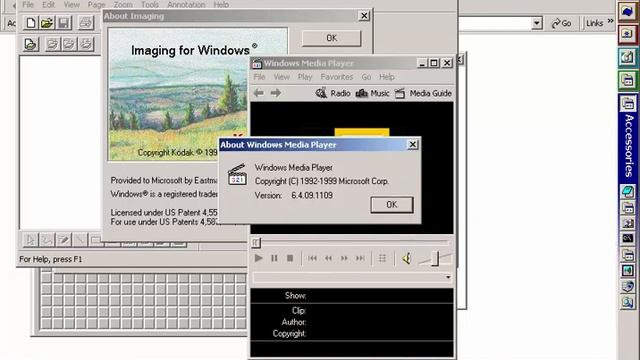Image resolution: width=640 pixels, height=360 pixels.
Task: Toggle the Mute speaker icon in Media Player
Action: (x=407, y=258)
